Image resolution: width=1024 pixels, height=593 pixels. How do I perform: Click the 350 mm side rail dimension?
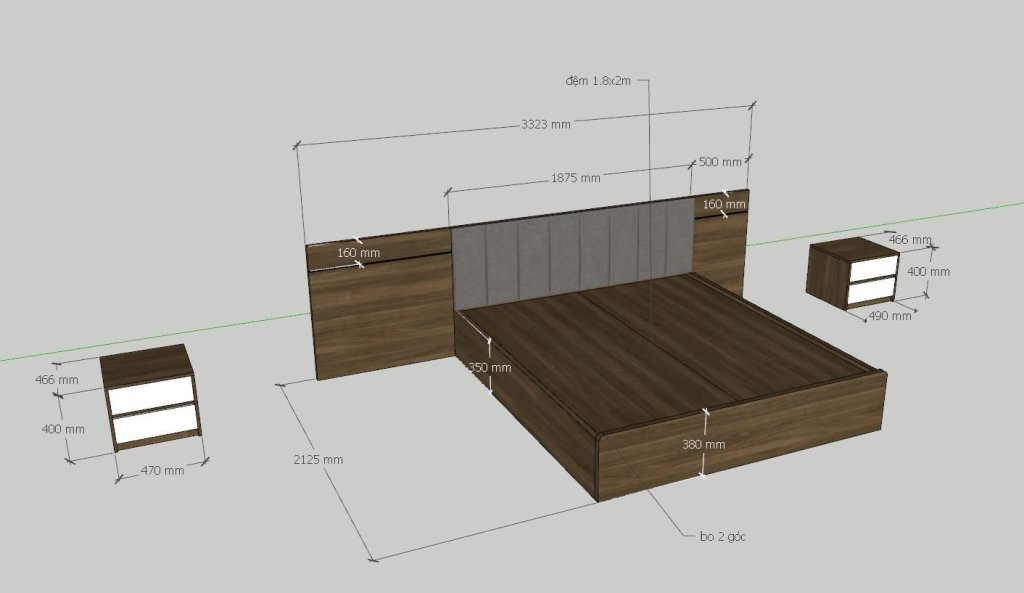coord(490,367)
